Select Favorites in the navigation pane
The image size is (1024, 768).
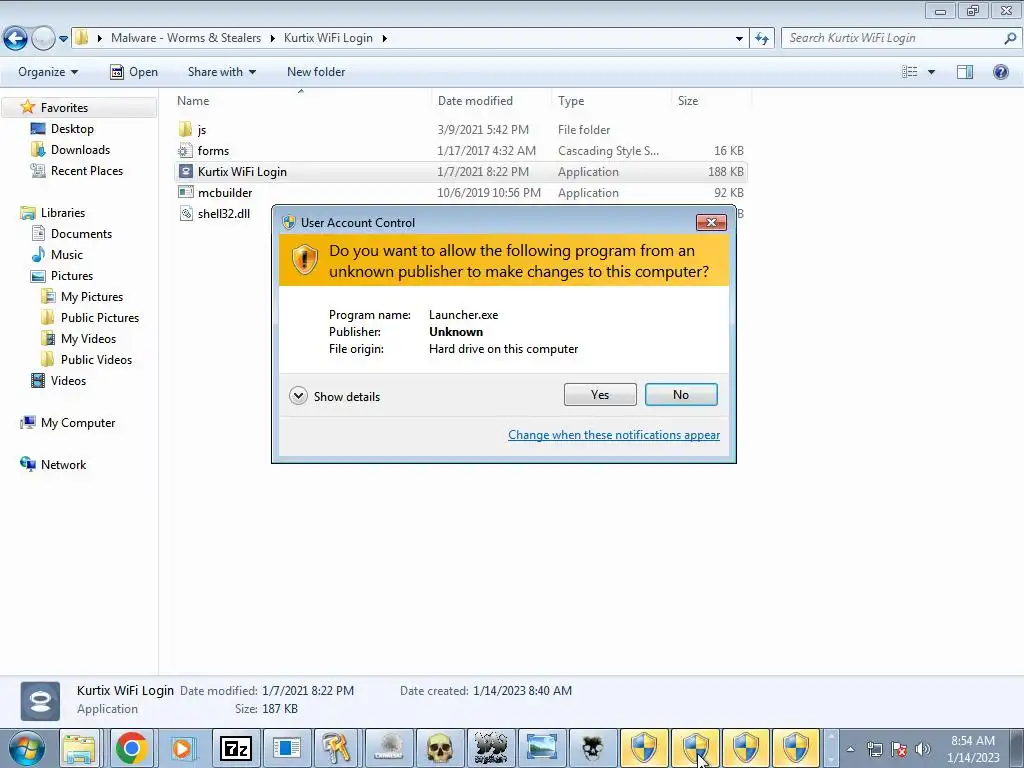pyautogui.click(x=64, y=107)
